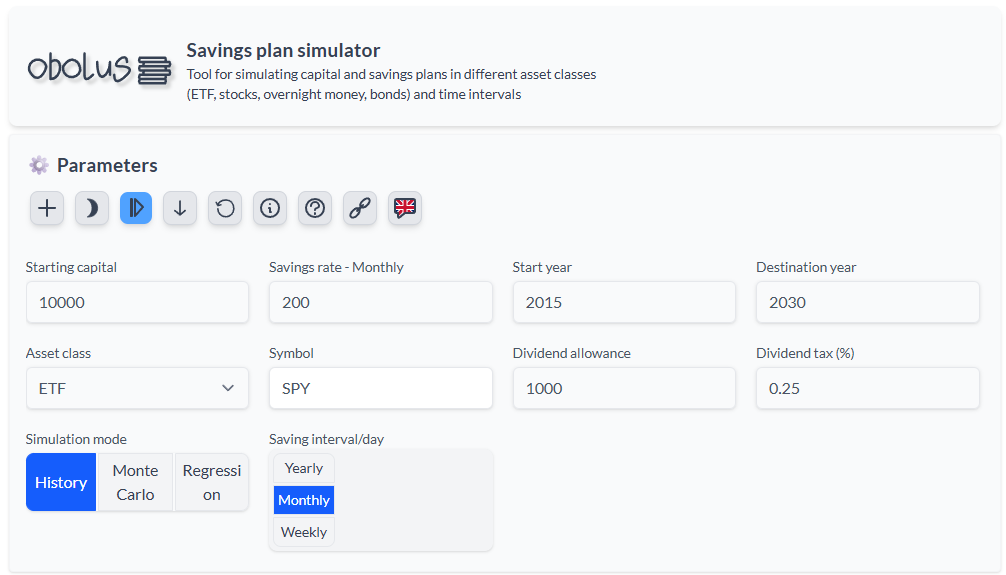Select the Weekly saving interval
Screen dimensions: 1006x575
(x=304, y=532)
